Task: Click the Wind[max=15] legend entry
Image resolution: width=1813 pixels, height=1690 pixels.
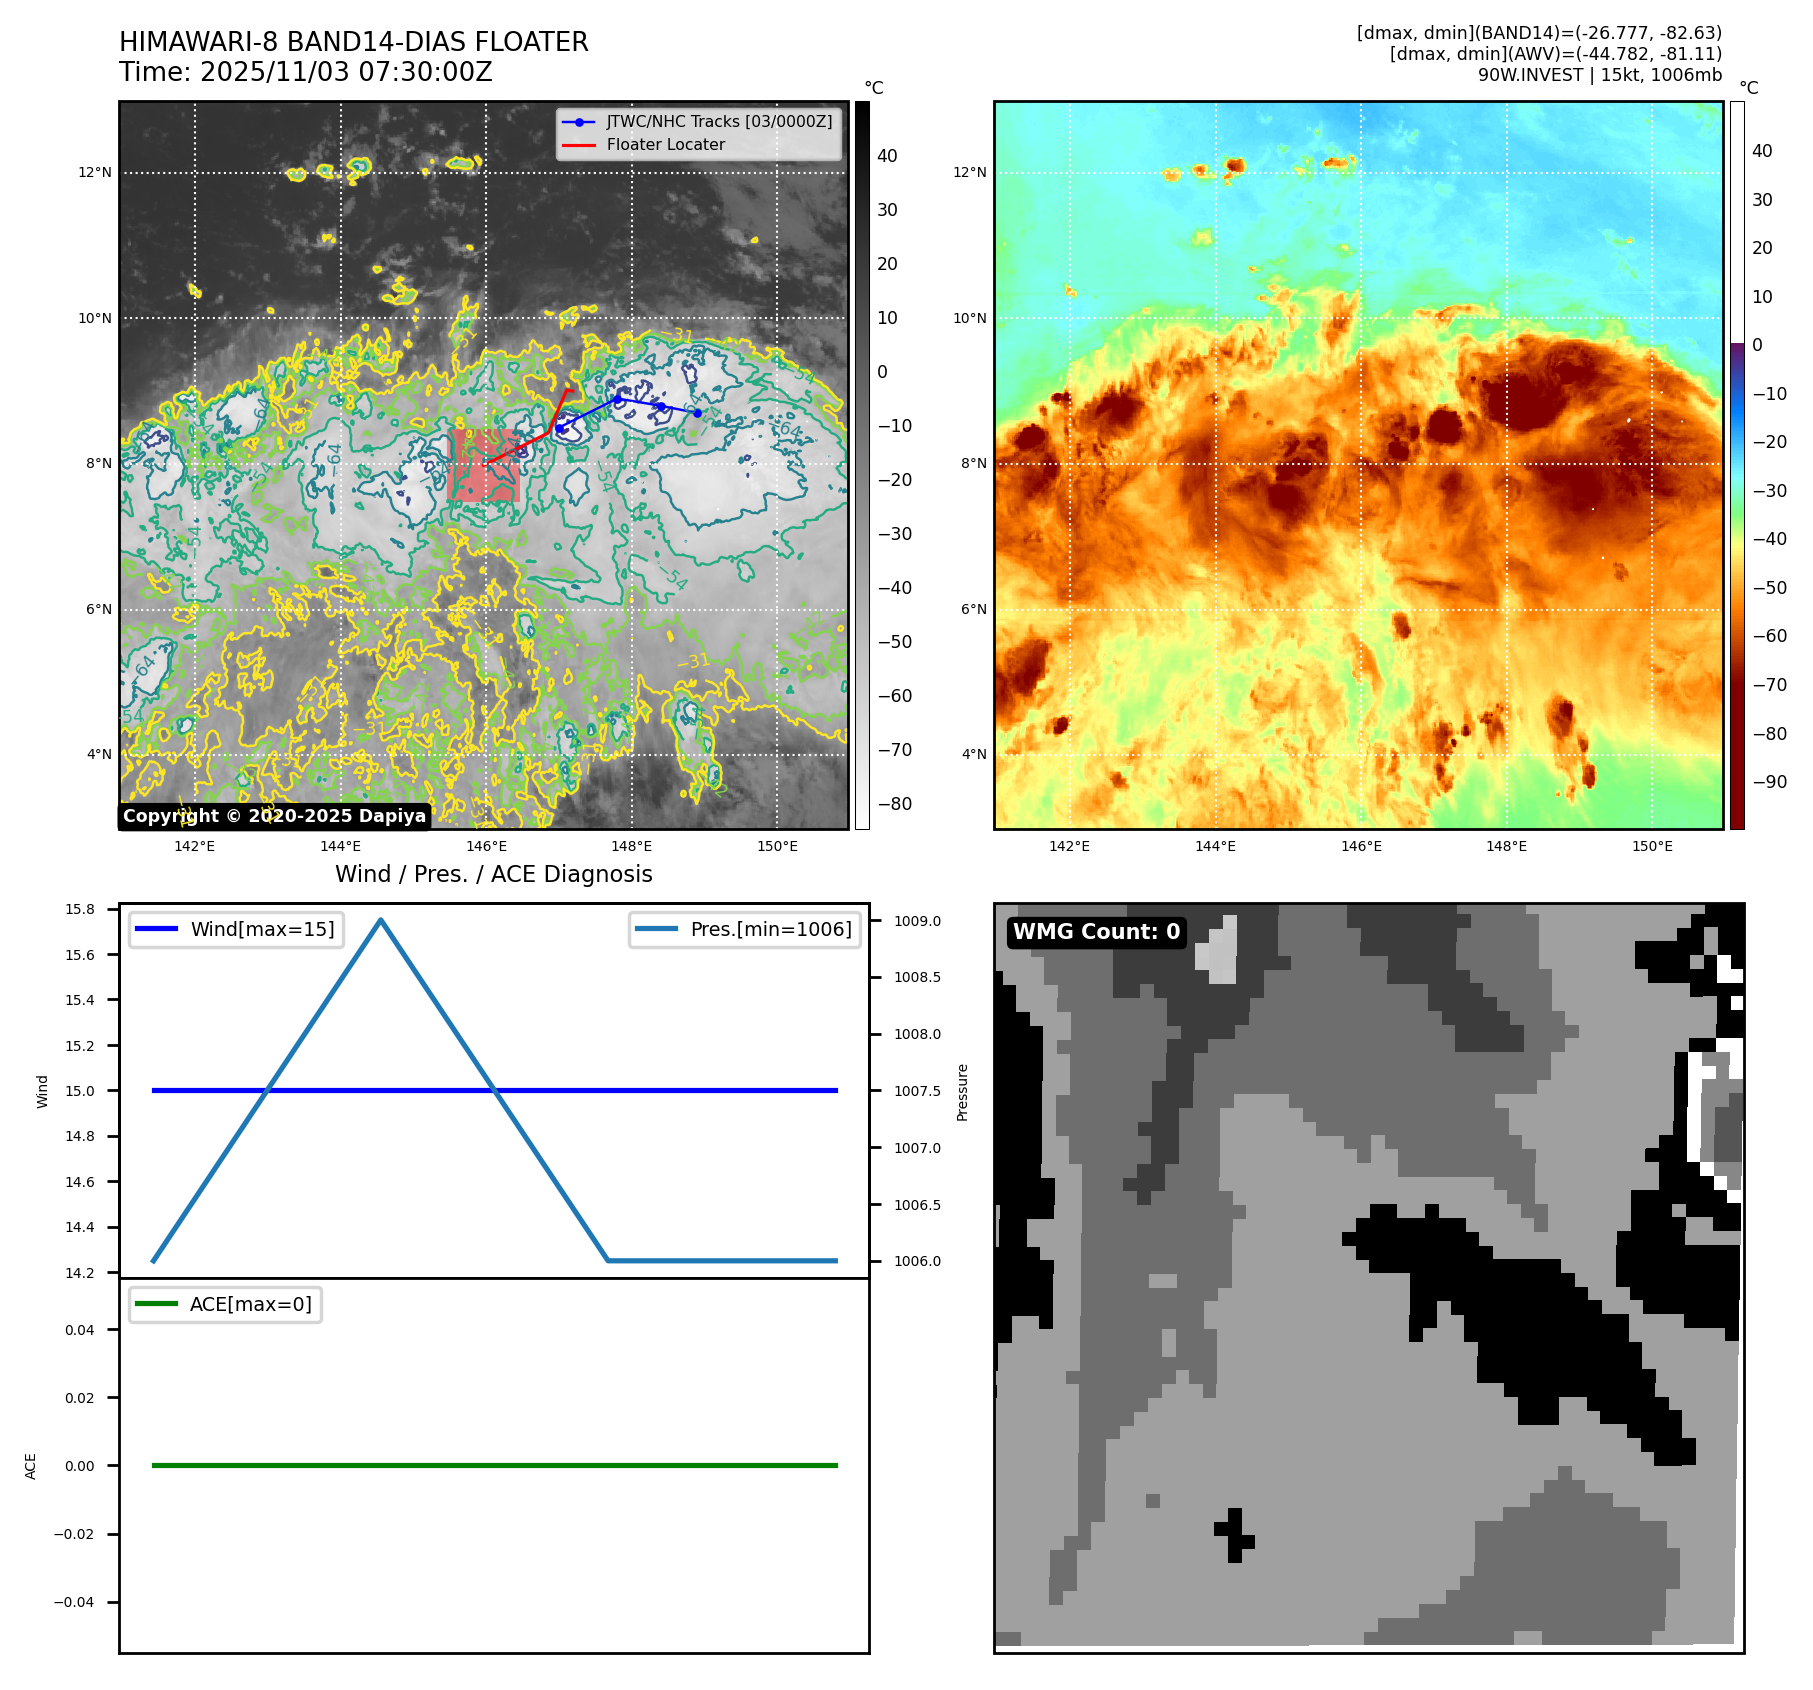Action: pos(236,929)
